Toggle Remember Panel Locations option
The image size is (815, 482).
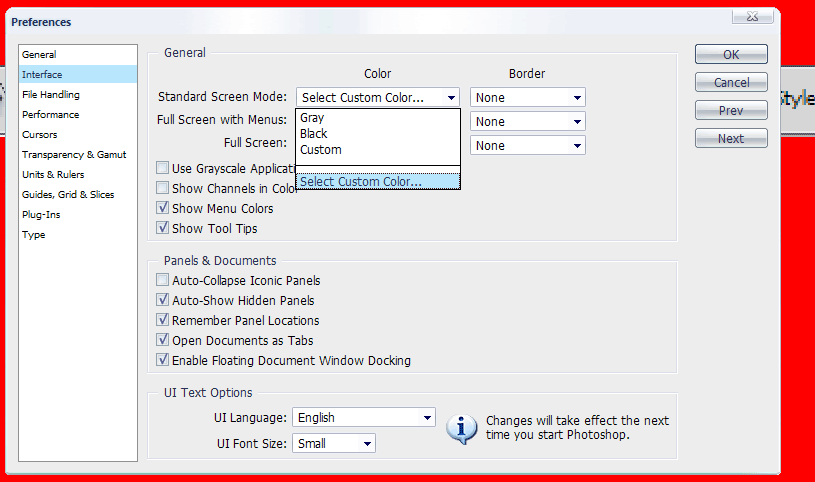tap(163, 320)
